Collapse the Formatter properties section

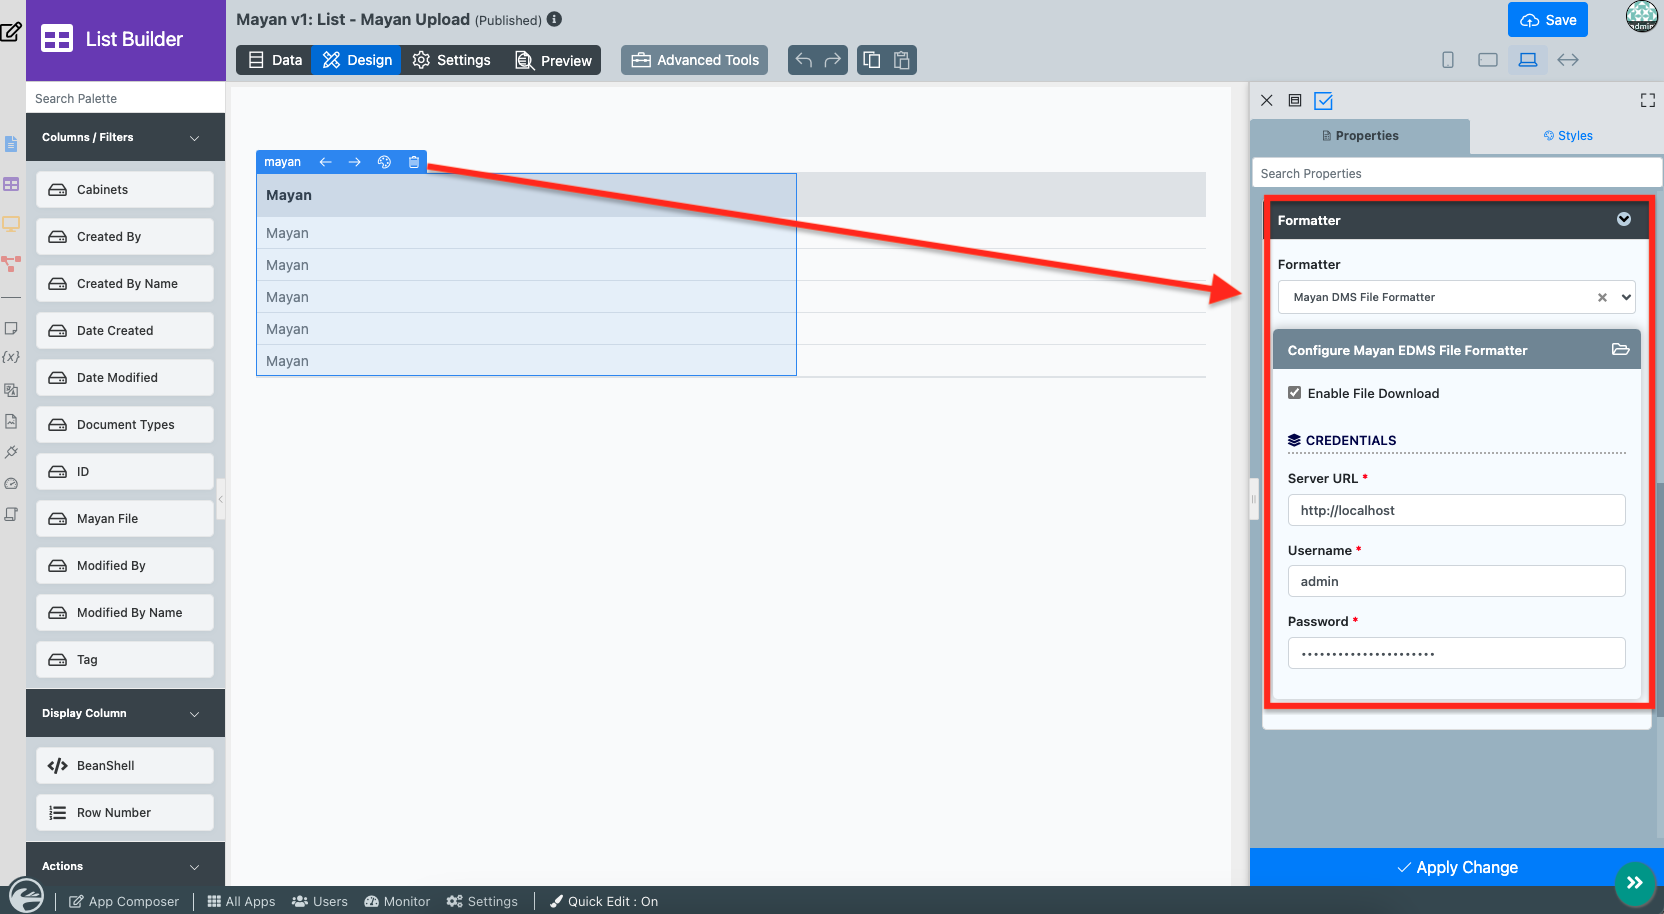click(x=1624, y=219)
